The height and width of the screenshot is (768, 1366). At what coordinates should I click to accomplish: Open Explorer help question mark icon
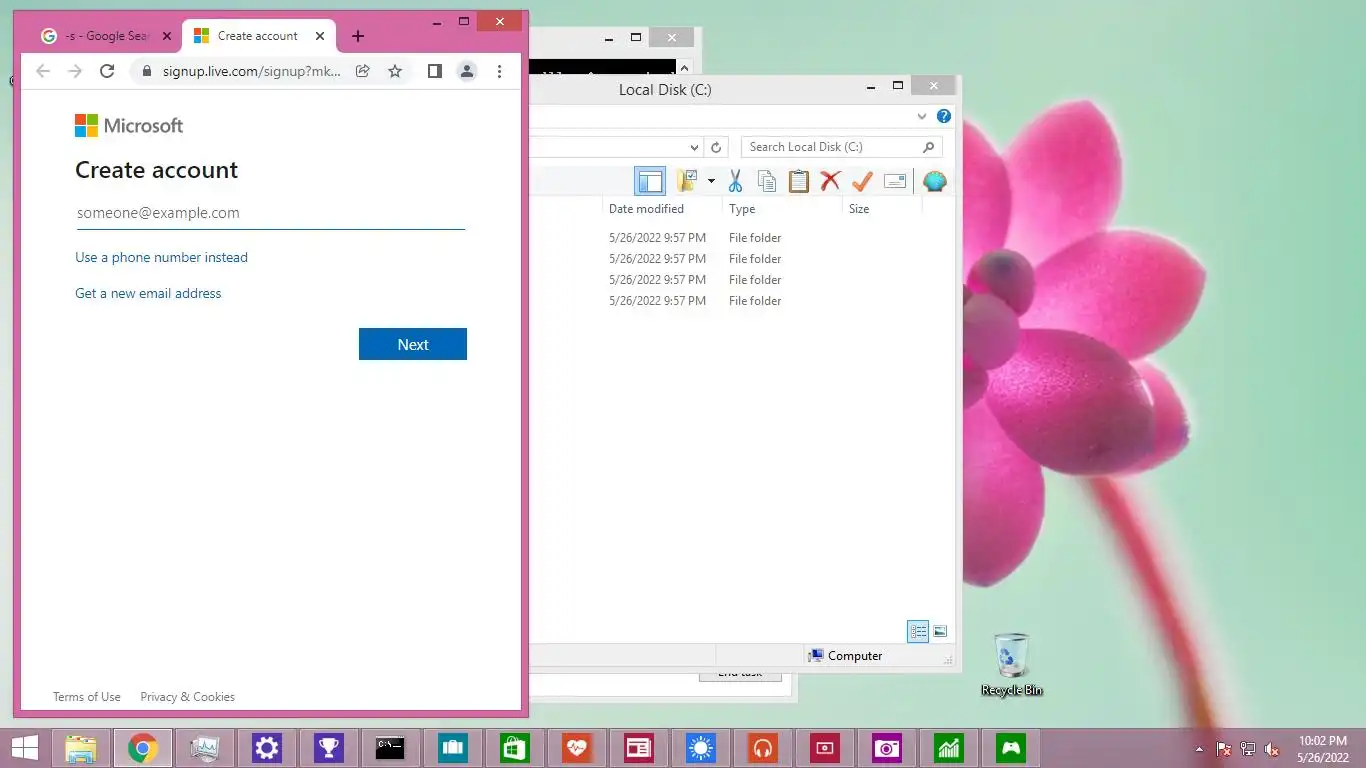click(943, 117)
